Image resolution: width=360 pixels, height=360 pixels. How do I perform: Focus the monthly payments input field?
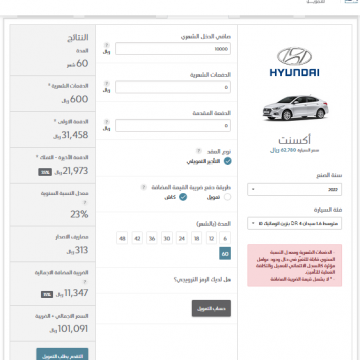click(173, 87)
